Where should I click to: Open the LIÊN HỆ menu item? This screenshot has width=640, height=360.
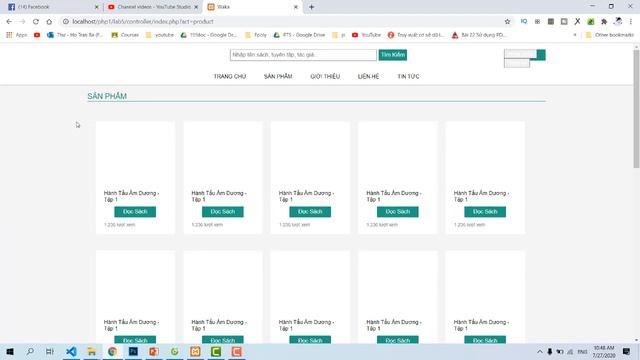pyautogui.click(x=369, y=76)
